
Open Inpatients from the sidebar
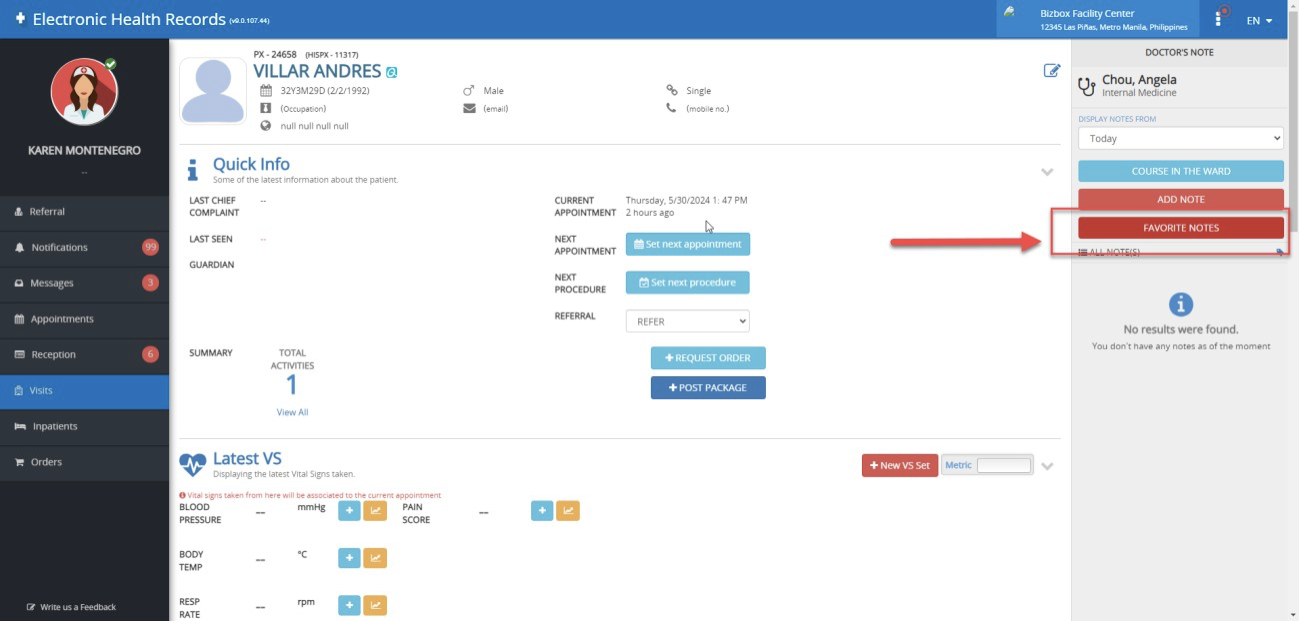click(x=55, y=426)
